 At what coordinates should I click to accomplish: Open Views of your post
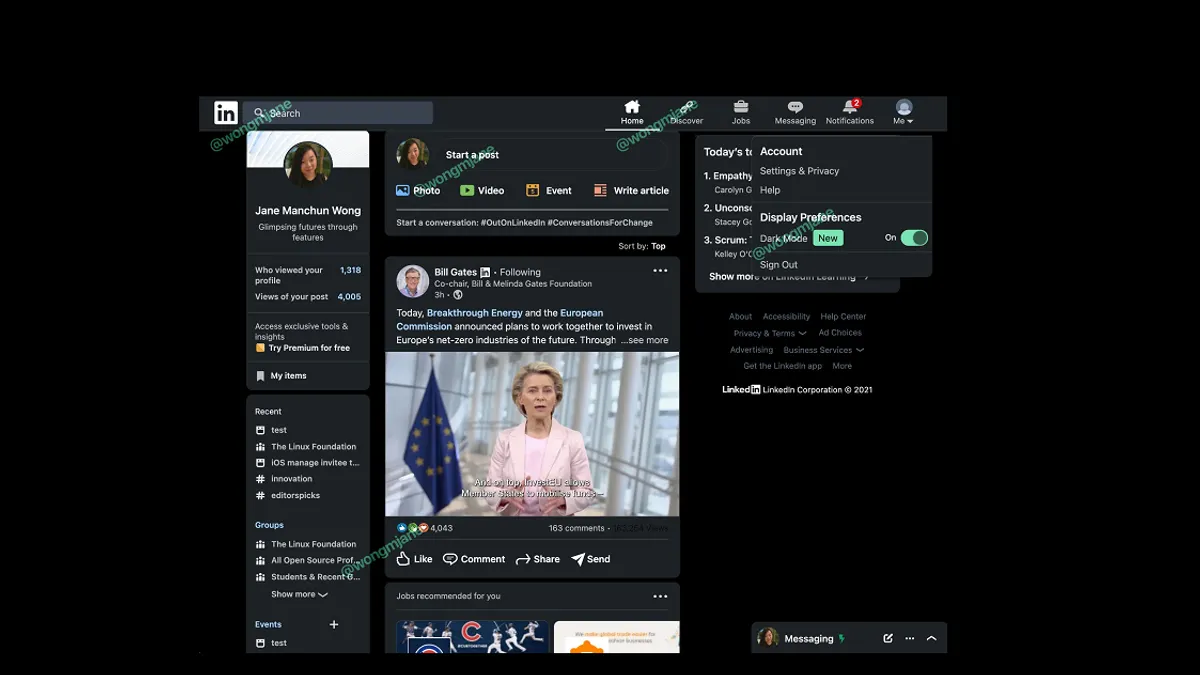pyautogui.click(x=308, y=297)
